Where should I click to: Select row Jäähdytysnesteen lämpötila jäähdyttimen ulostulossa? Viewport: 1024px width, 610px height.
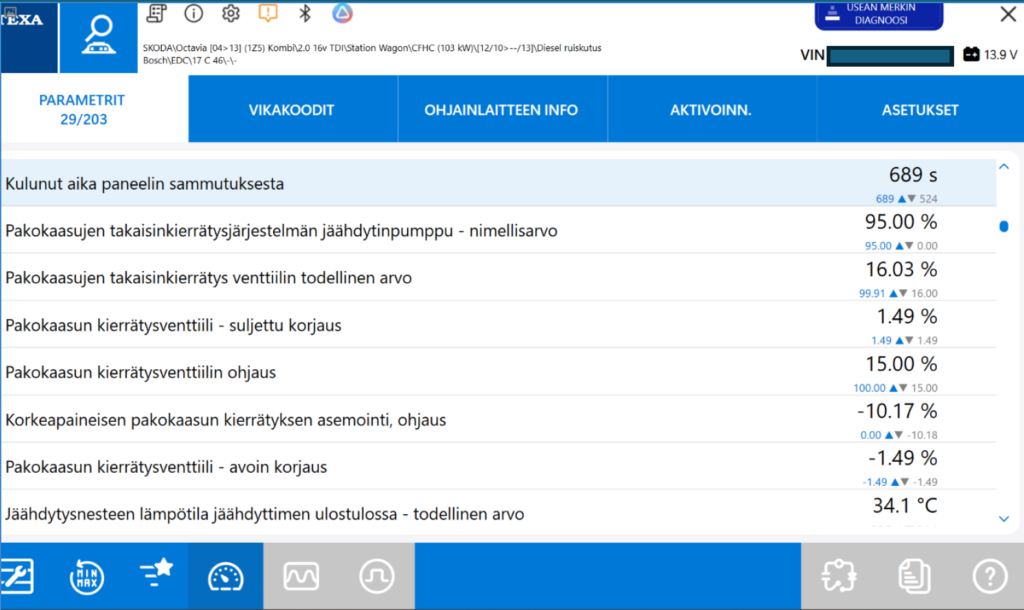click(498, 513)
